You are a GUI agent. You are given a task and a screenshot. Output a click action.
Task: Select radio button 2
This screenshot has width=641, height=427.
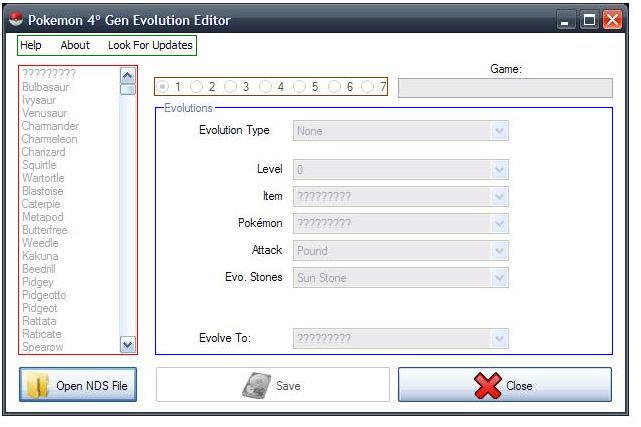click(x=197, y=87)
